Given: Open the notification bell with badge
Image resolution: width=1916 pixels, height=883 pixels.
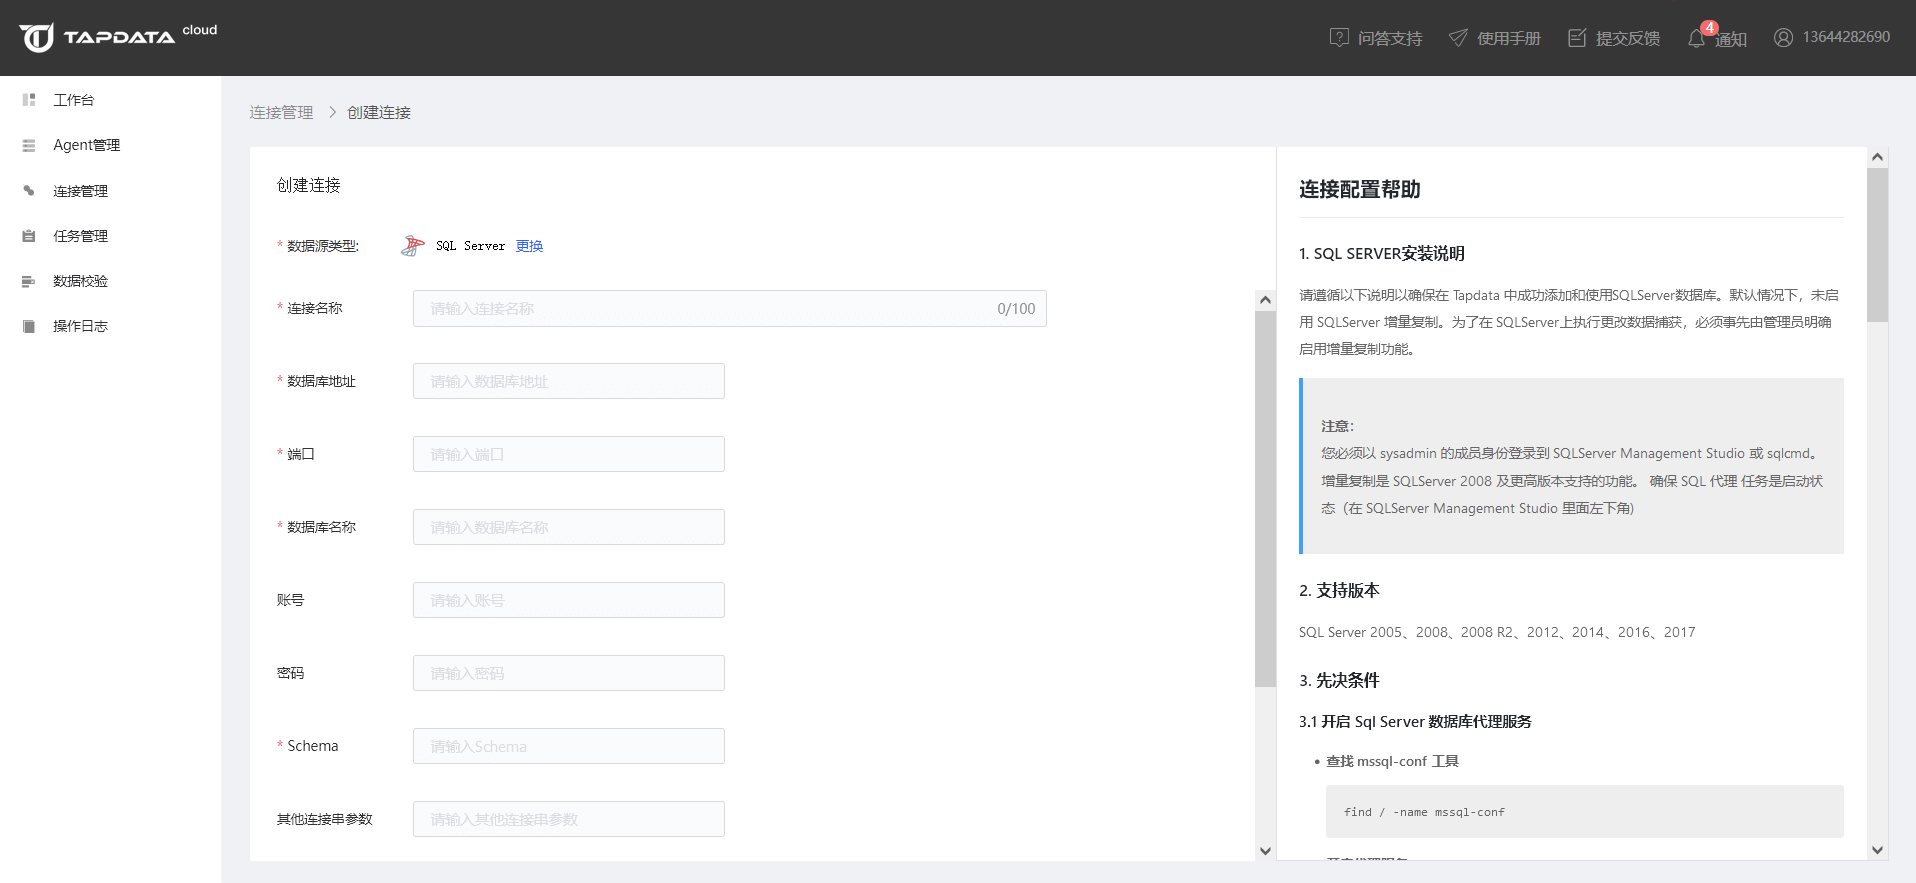Looking at the screenshot, I should point(1697,38).
